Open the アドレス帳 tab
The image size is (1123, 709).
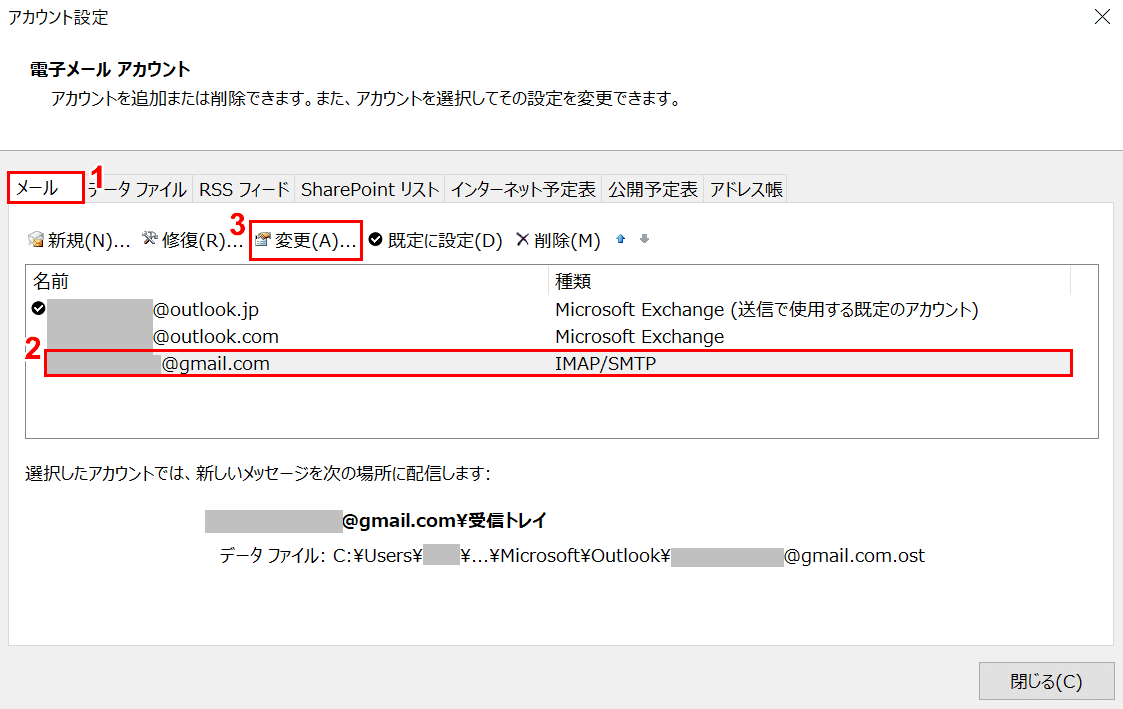coord(746,189)
